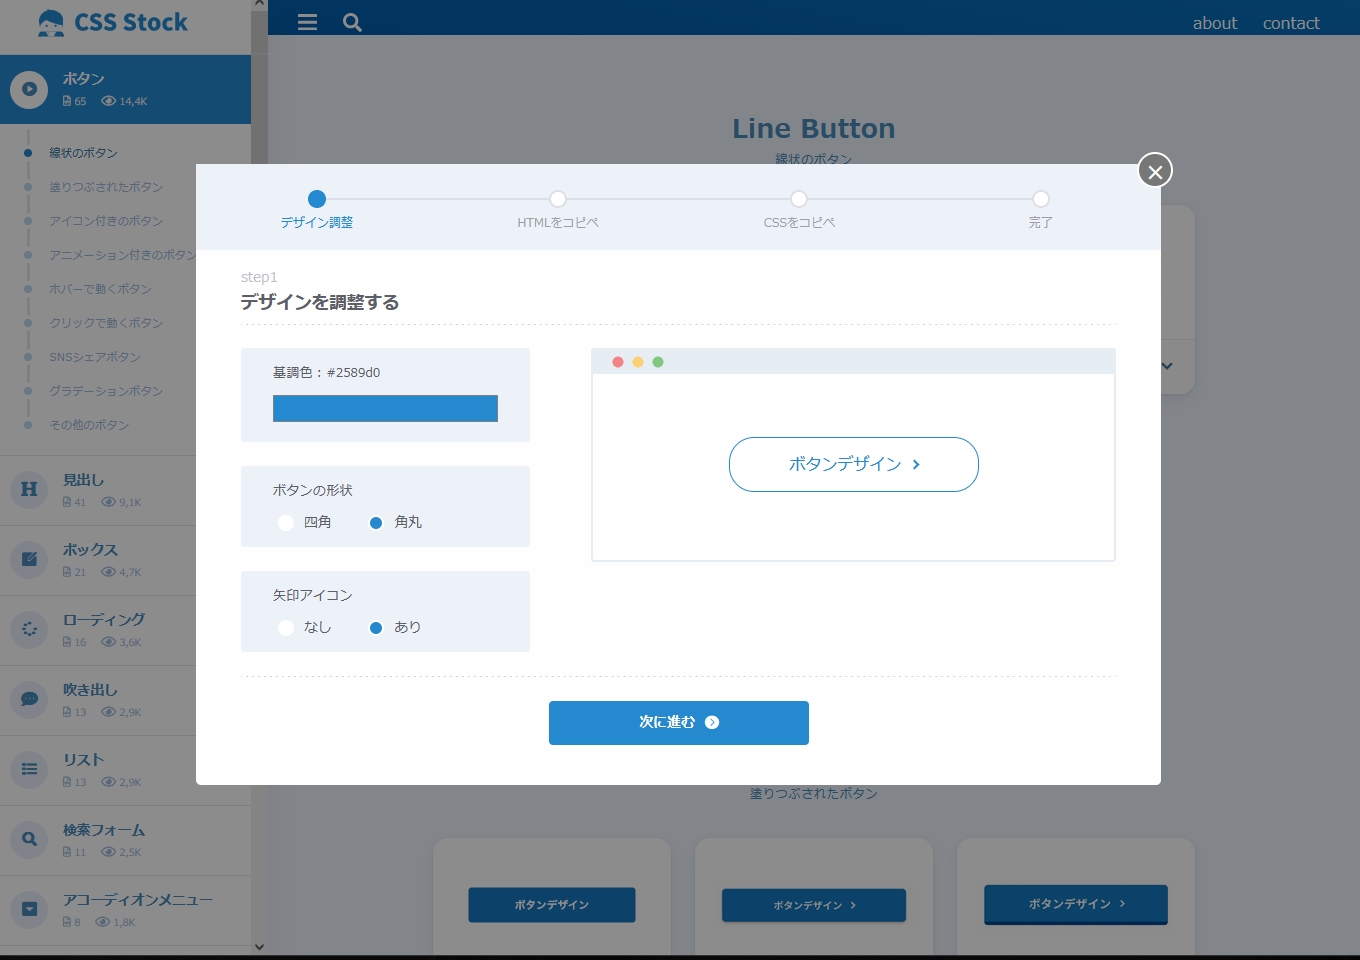The height and width of the screenshot is (960, 1360).
Task: Click the 吹き出し speech bubble icon
Action: tap(29, 699)
